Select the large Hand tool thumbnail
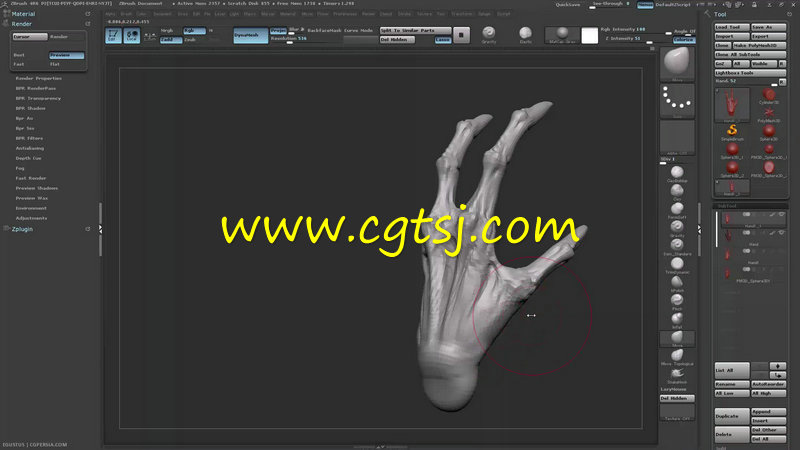 coord(732,105)
